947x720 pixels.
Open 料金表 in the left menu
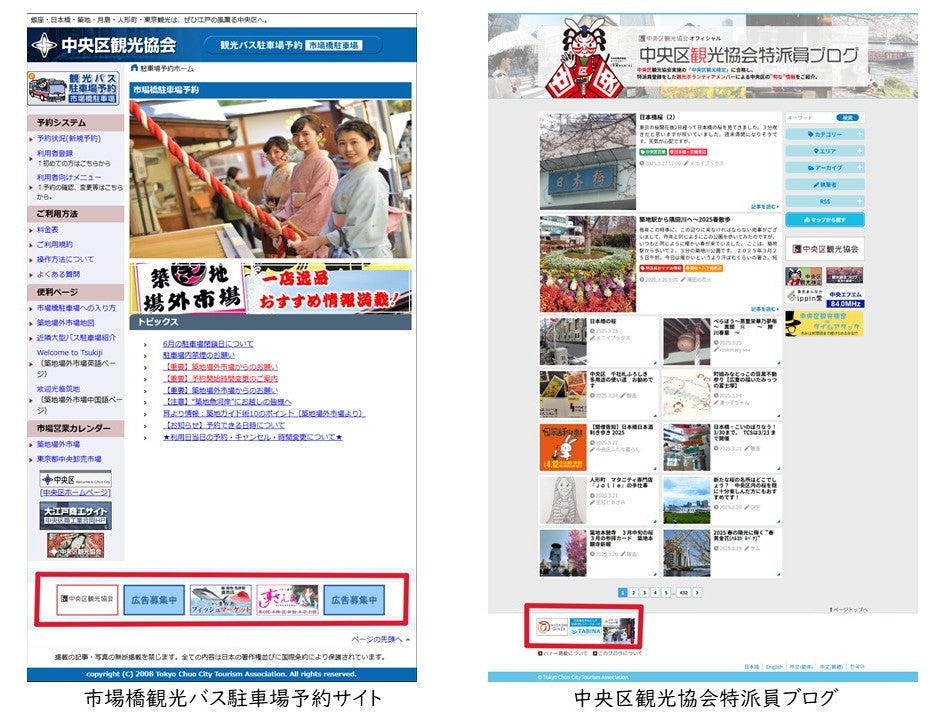(48, 229)
